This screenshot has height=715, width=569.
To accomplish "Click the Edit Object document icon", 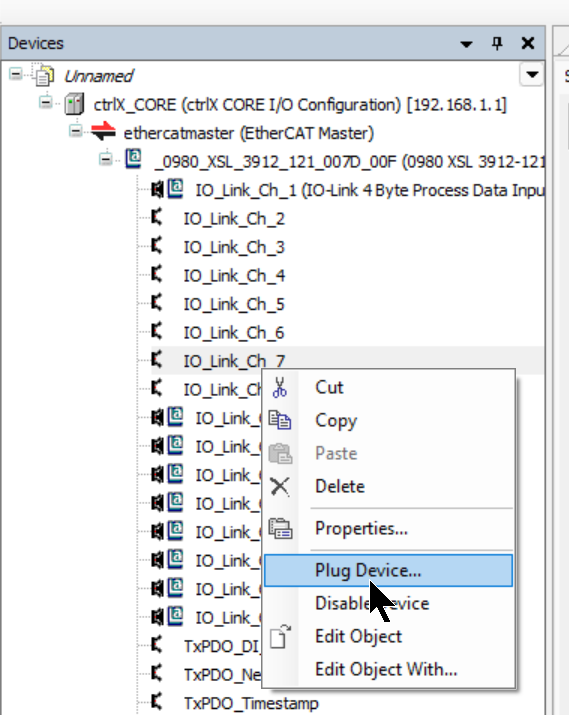I will pyautogui.click(x=280, y=637).
